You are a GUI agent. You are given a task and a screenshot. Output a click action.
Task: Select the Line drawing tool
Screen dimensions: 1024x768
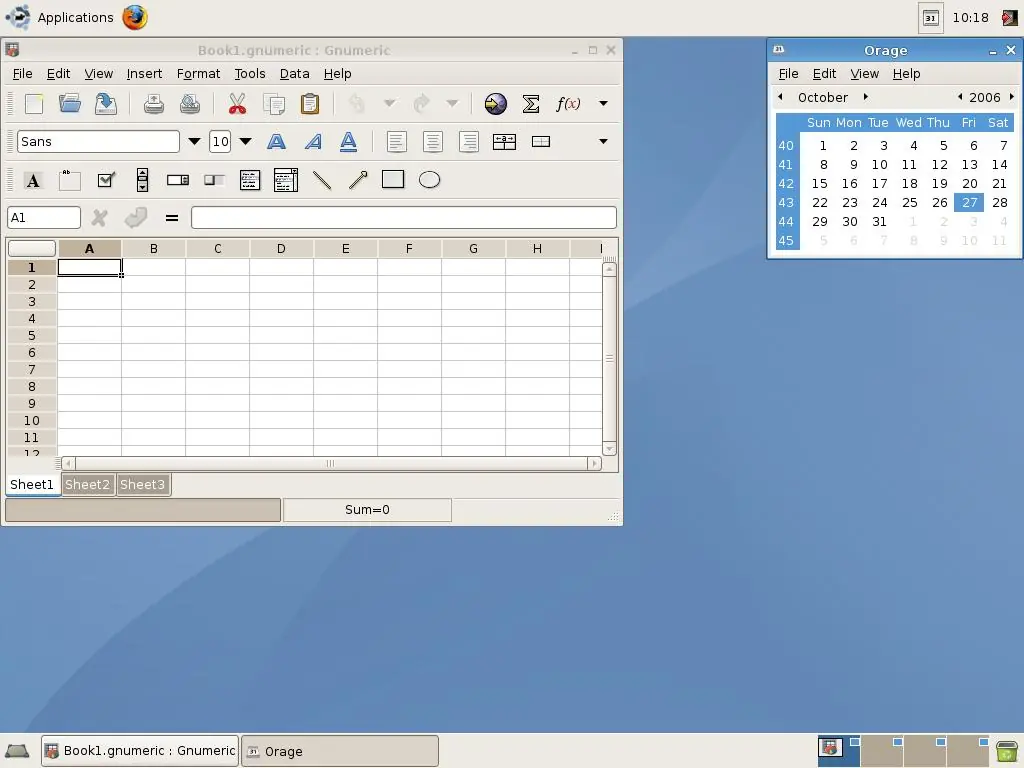coord(322,180)
